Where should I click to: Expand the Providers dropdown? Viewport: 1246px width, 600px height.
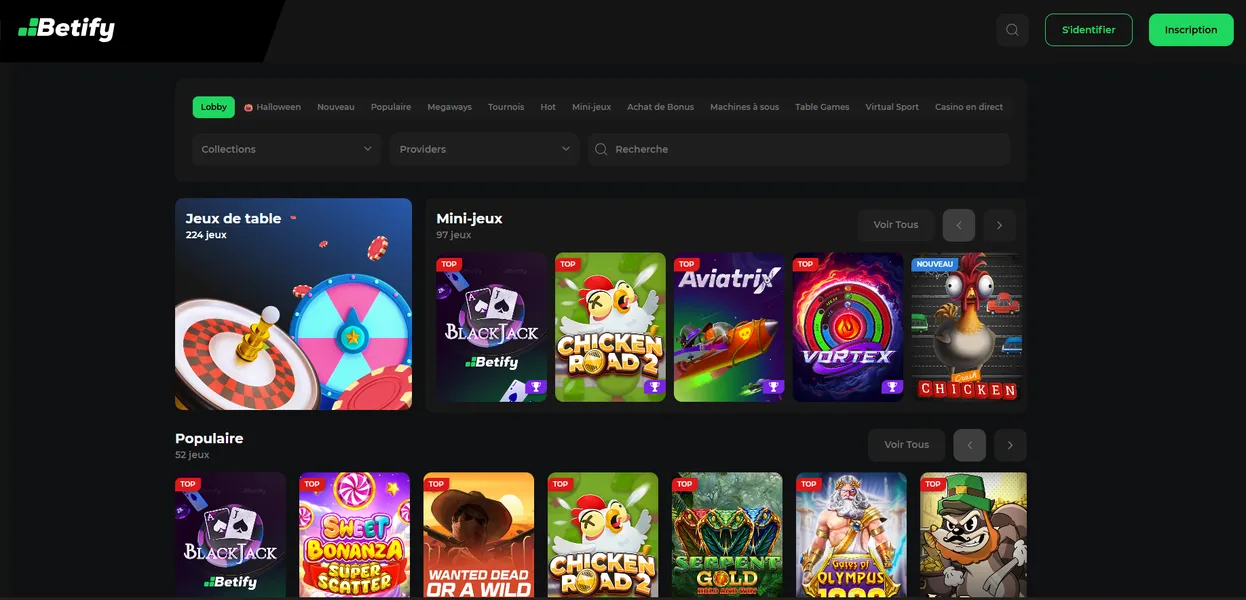pyautogui.click(x=484, y=149)
